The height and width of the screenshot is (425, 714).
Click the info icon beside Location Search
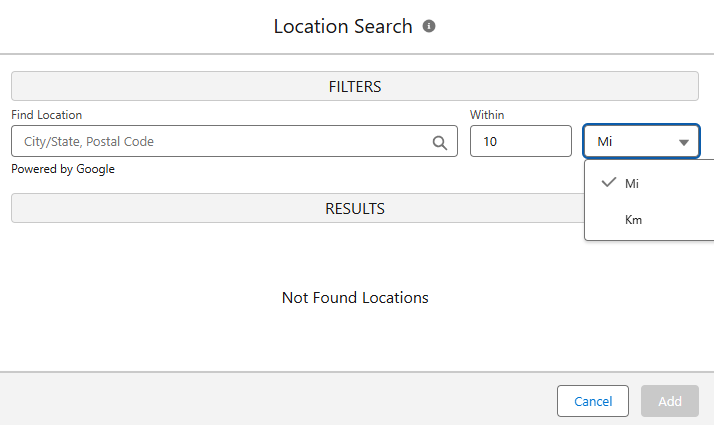pos(429,26)
